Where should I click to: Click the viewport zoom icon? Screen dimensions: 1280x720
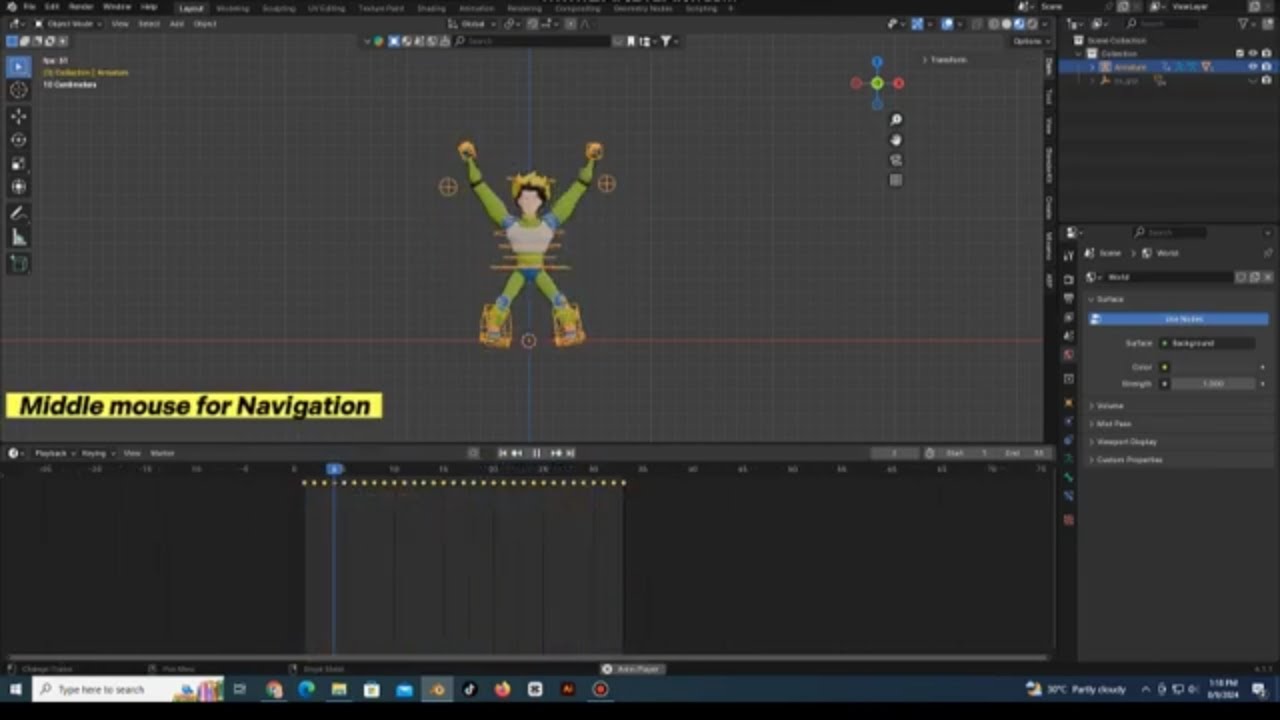[895, 120]
